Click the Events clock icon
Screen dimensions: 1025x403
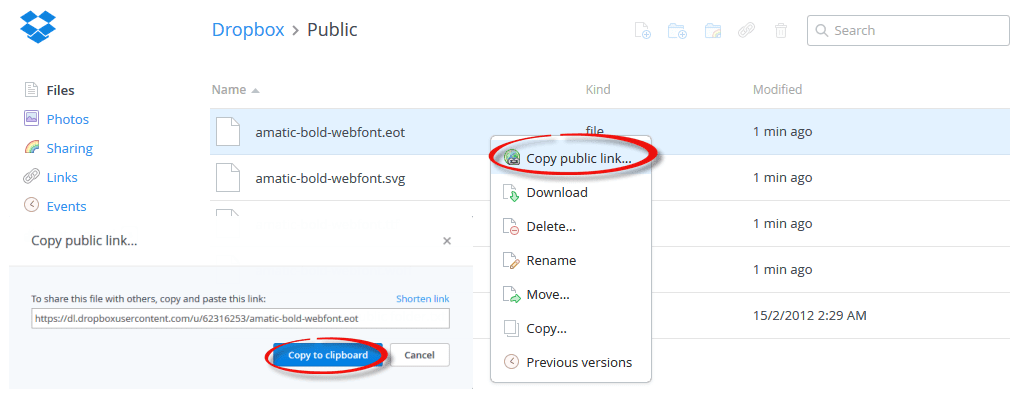(x=31, y=205)
